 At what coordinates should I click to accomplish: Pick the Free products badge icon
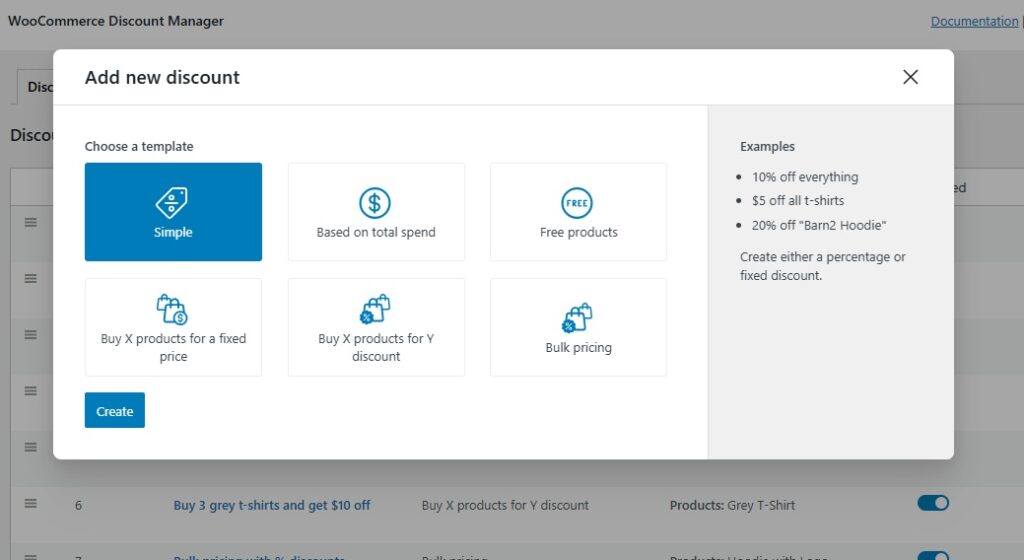(x=578, y=203)
